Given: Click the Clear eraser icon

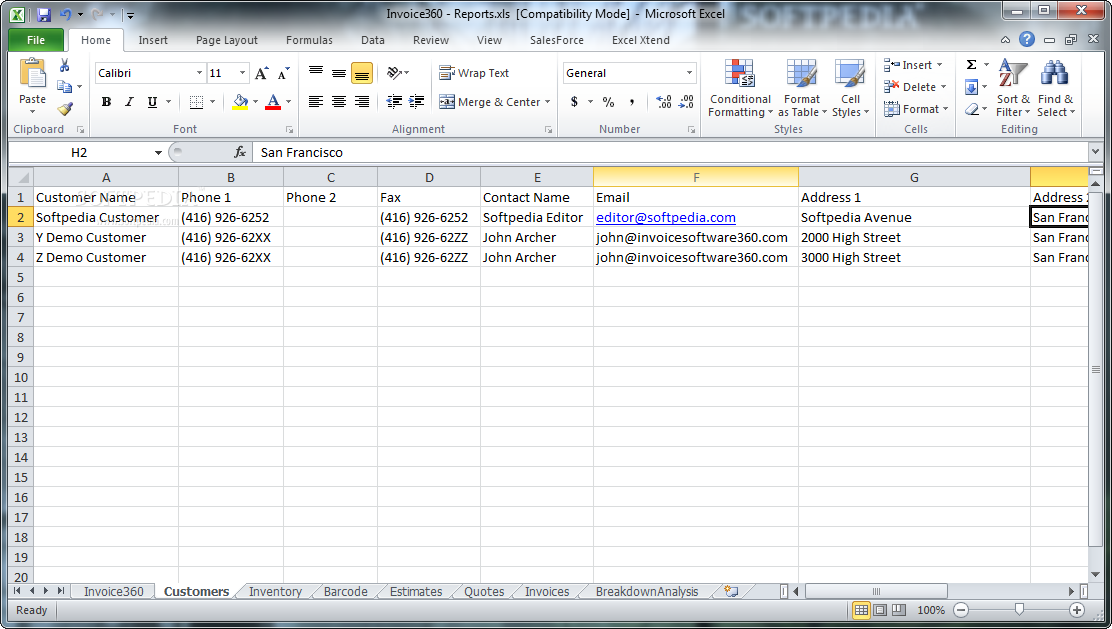Looking at the screenshot, I should (x=972, y=109).
